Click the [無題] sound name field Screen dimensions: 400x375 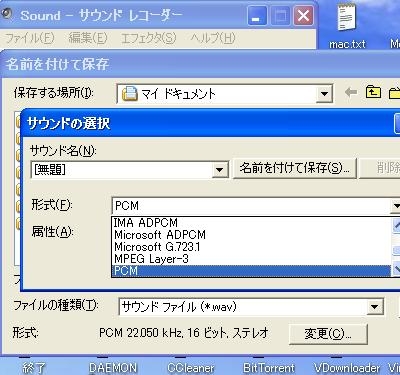tap(121, 170)
